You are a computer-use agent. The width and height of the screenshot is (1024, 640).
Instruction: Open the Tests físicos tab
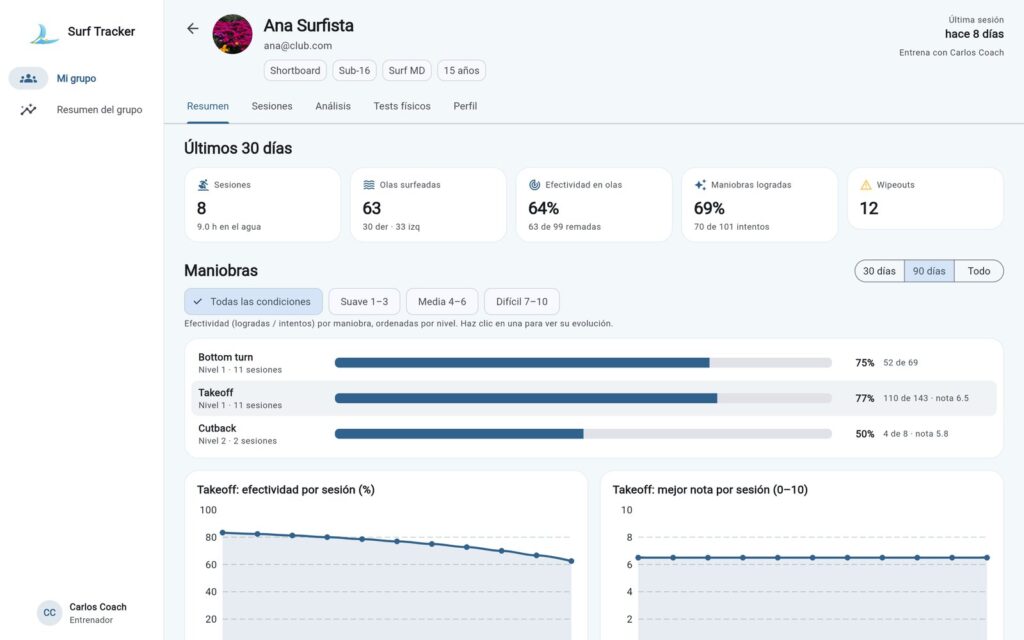[x=402, y=106]
